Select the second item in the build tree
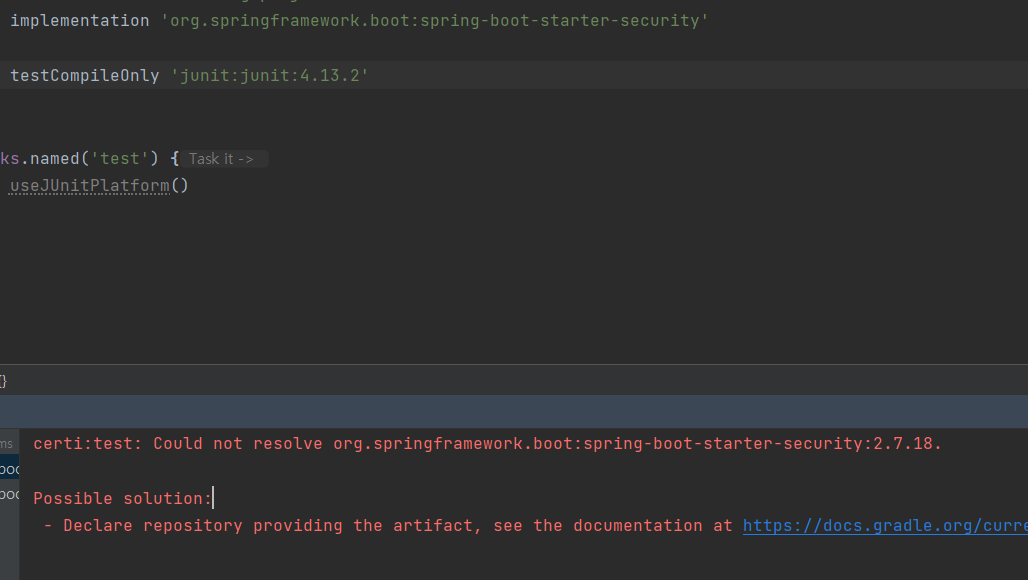 point(9,494)
